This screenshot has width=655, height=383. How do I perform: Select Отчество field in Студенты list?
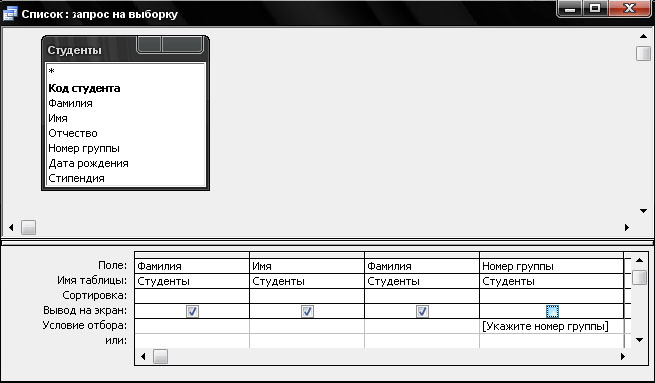click(125, 133)
